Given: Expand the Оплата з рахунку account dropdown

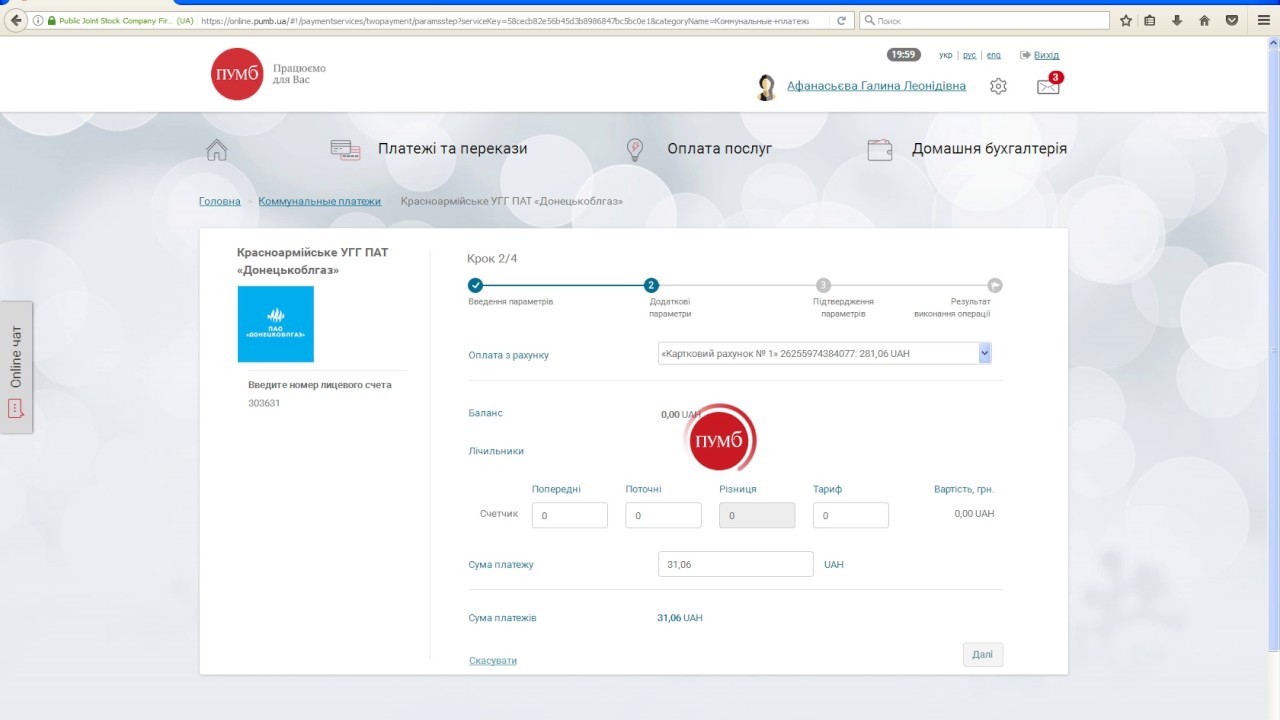Looking at the screenshot, I should pos(825,353).
